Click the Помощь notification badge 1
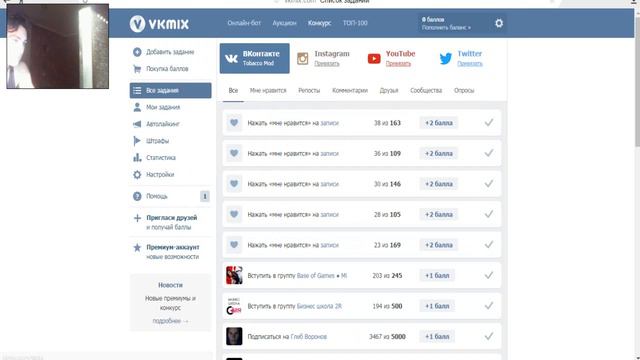This screenshot has height=360, width=640. tap(205, 196)
